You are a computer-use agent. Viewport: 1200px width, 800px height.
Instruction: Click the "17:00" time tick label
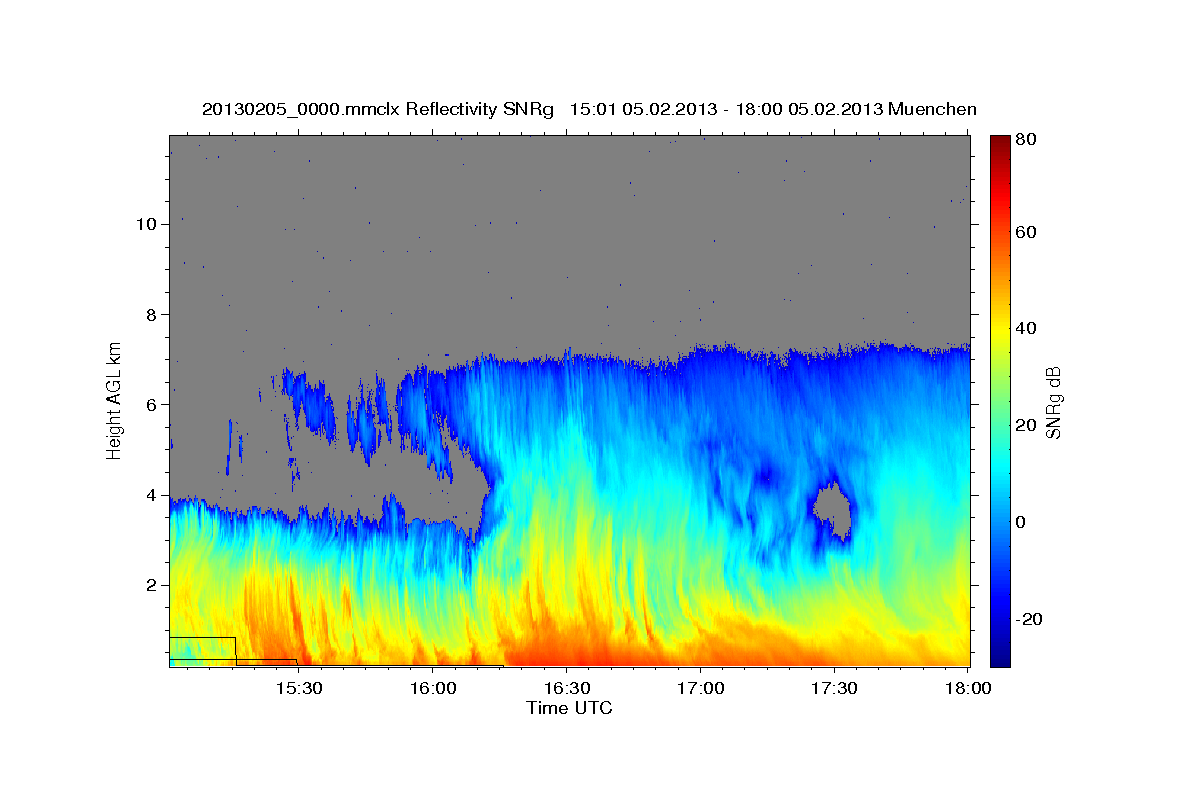point(700,688)
